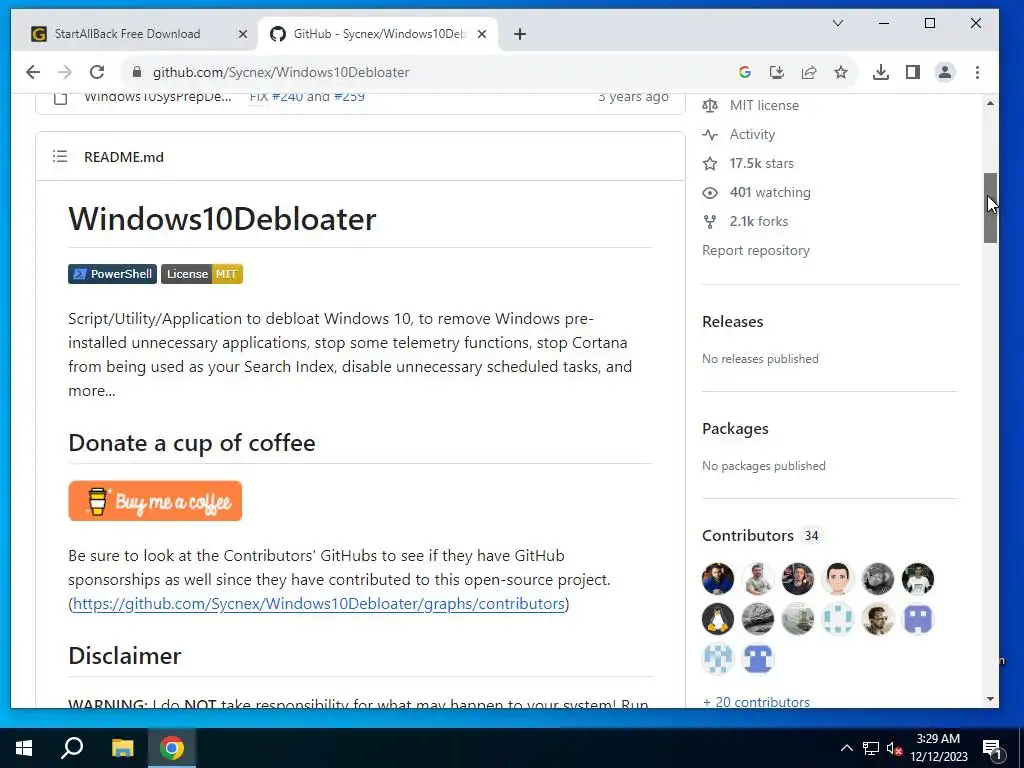Show hidden system tray icons
The height and width of the screenshot is (768, 1024).
click(x=846, y=748)
